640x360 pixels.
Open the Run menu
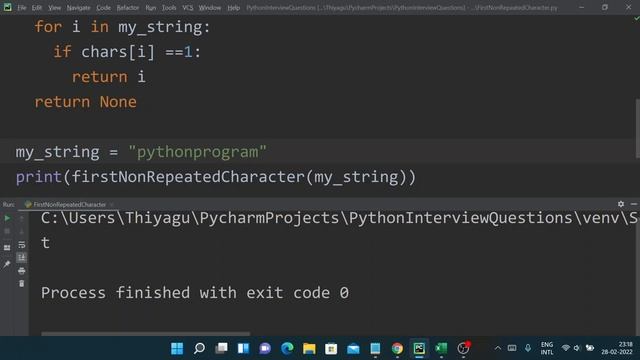[151, 8]
